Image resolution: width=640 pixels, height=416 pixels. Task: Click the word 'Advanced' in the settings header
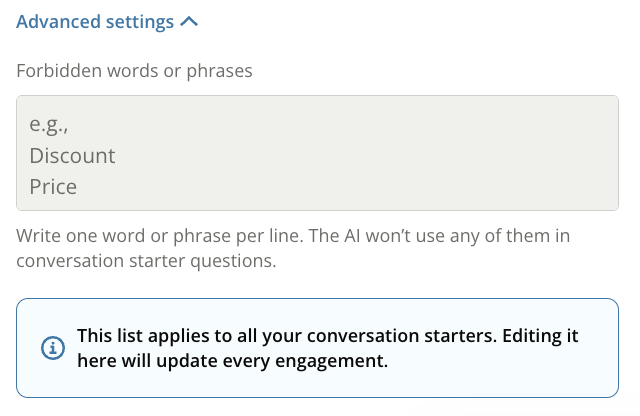[59, 22]
